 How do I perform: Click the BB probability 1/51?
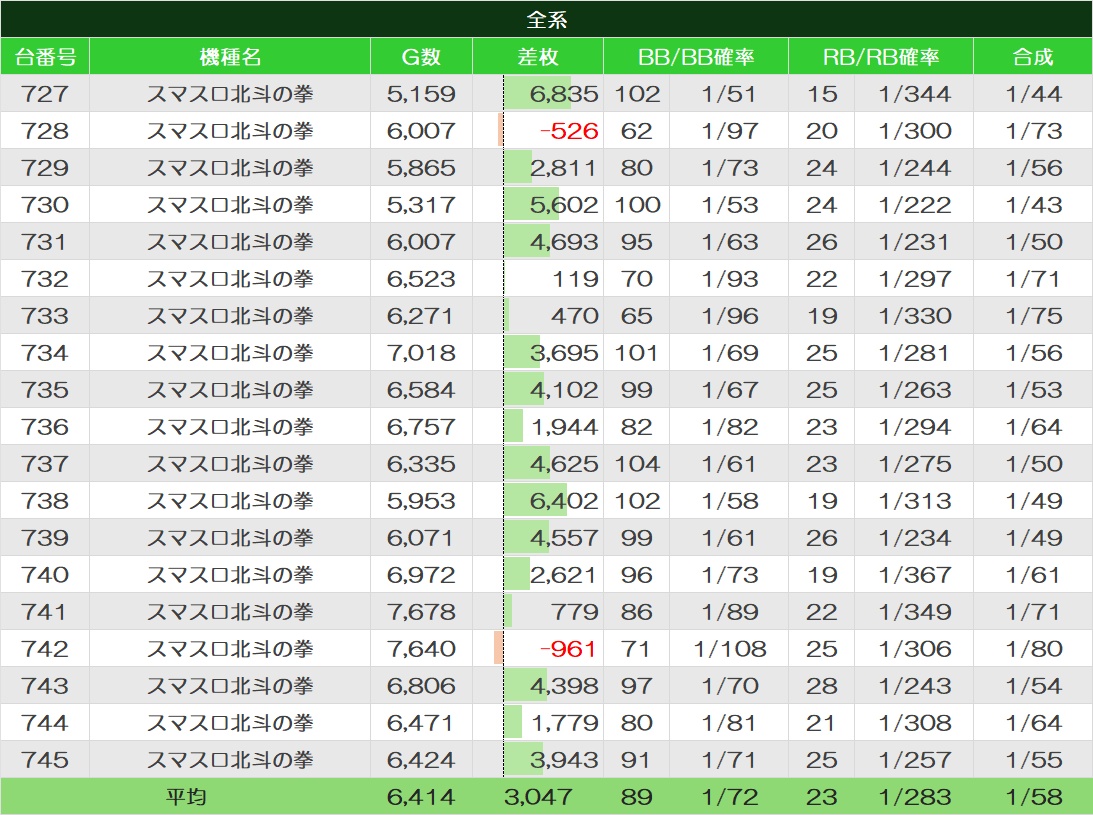click(x=728, y=93)
